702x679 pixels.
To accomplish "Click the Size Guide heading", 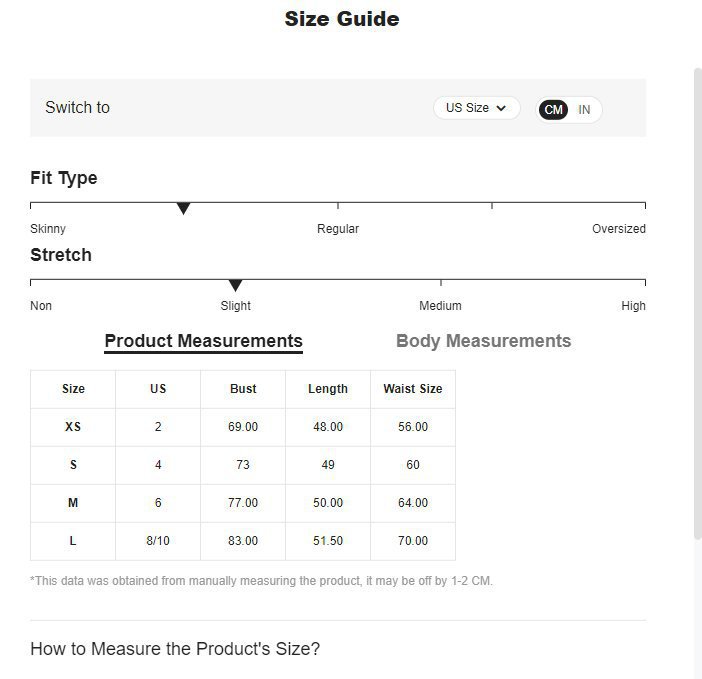I will coord(342,19).
